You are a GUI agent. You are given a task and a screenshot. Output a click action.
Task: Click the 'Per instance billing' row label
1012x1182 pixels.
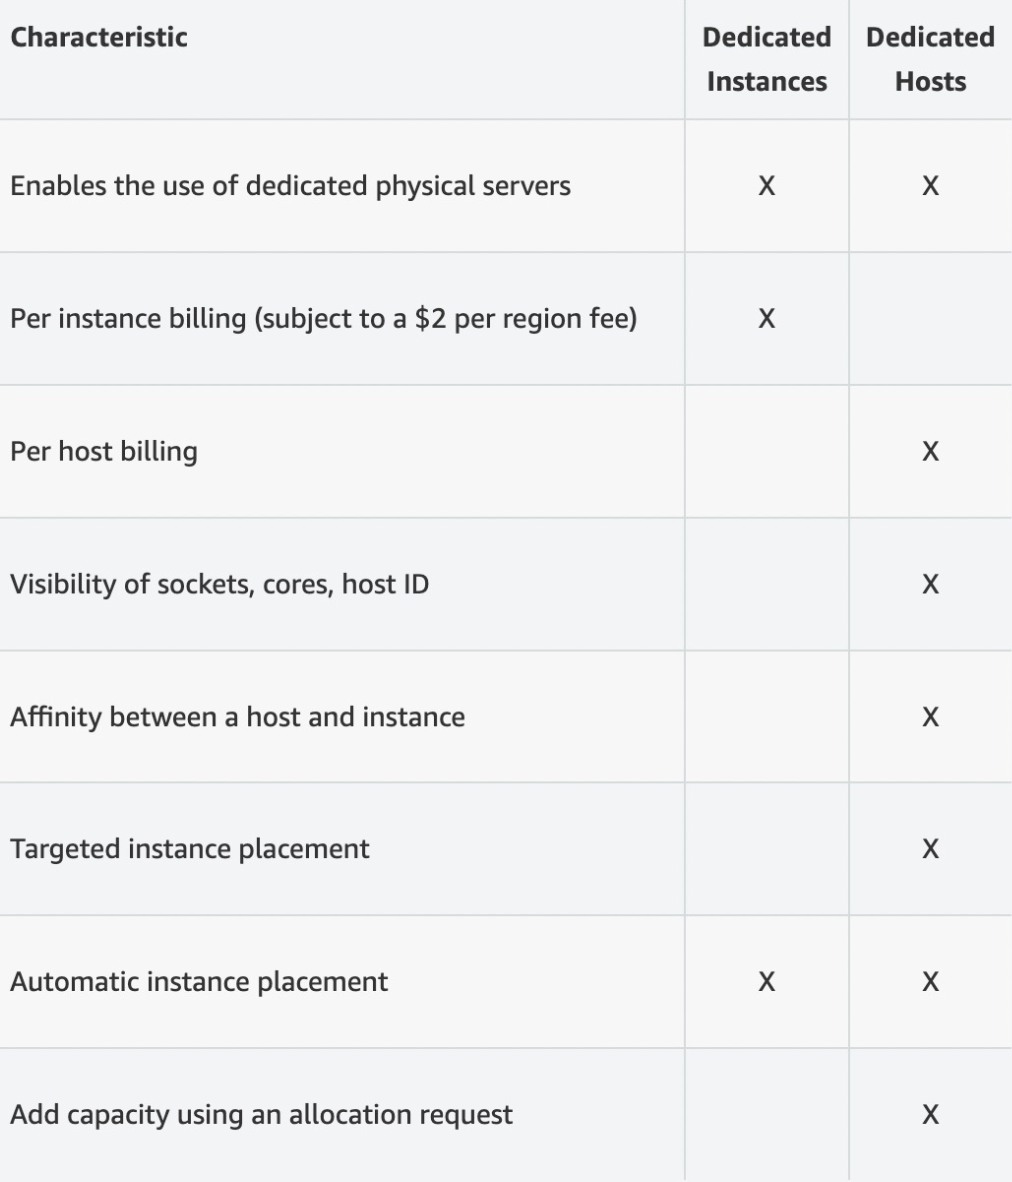click(x=324, y=319)
